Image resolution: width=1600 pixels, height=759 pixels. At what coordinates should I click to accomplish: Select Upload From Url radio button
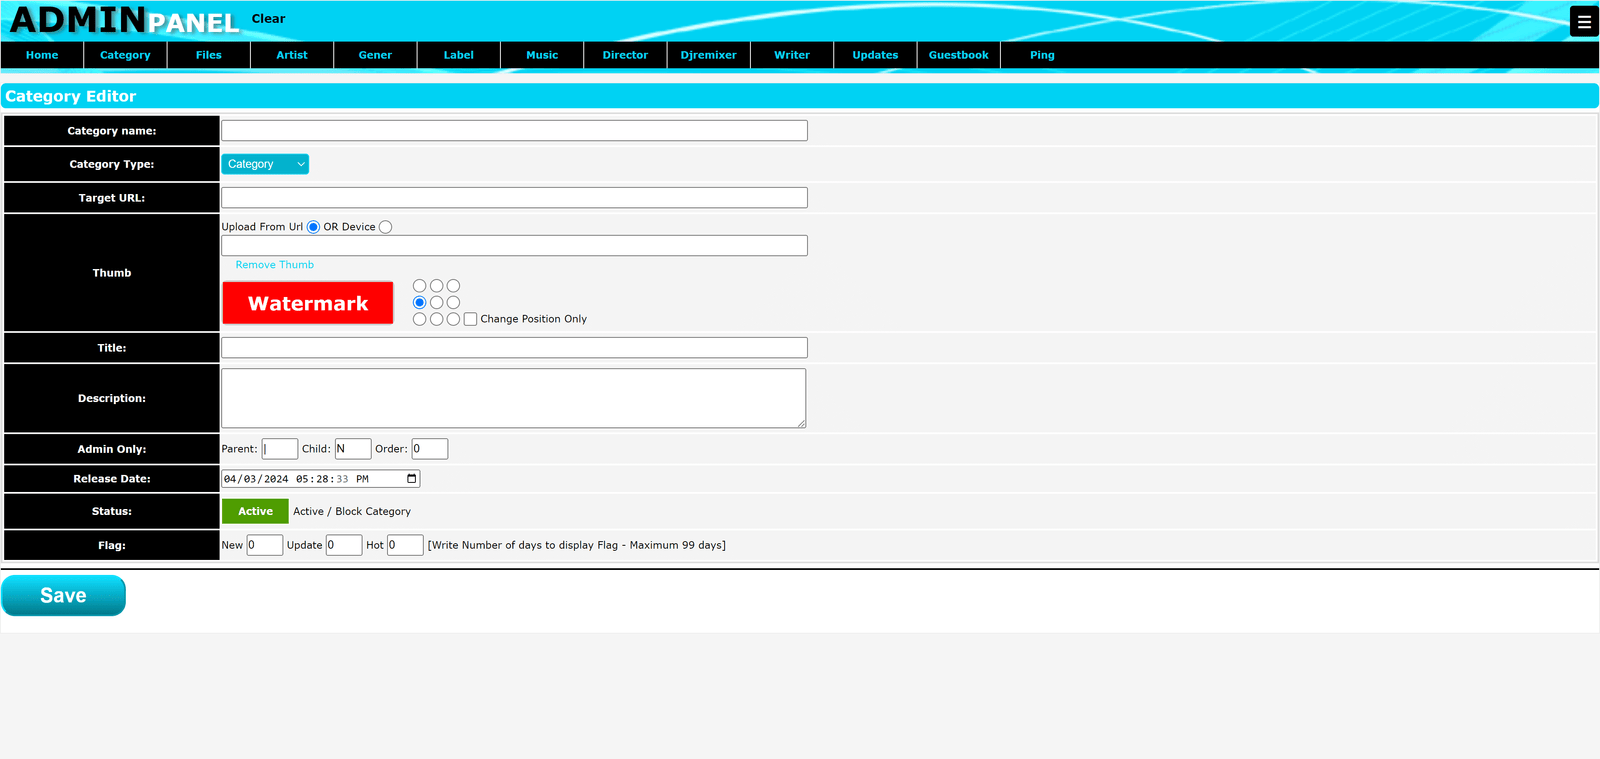point(313,227)
